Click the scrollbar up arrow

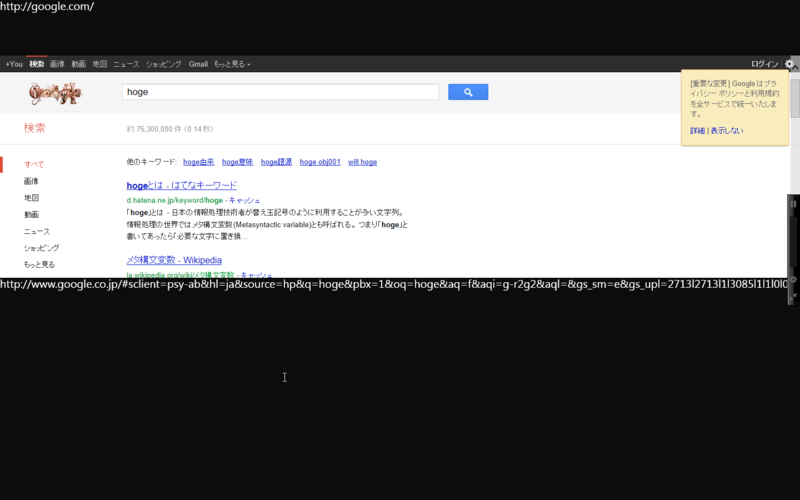(x=795, y=68)
